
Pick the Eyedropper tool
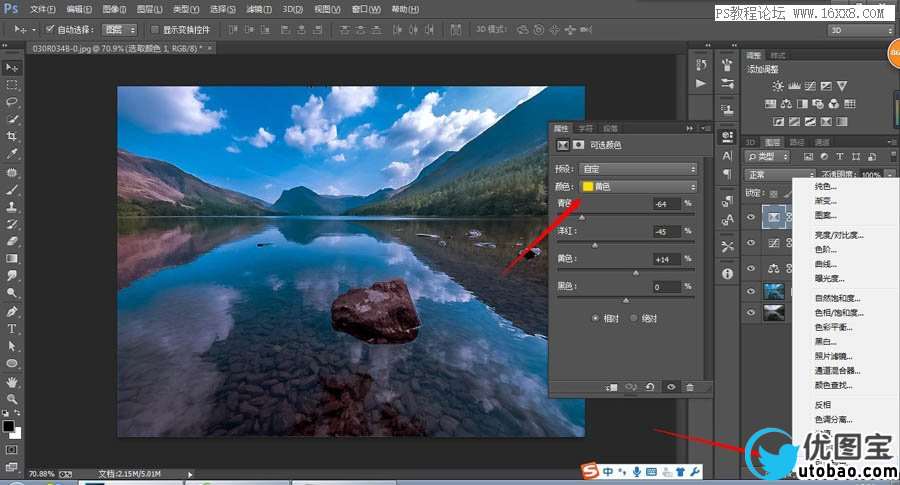click(12, 154)
